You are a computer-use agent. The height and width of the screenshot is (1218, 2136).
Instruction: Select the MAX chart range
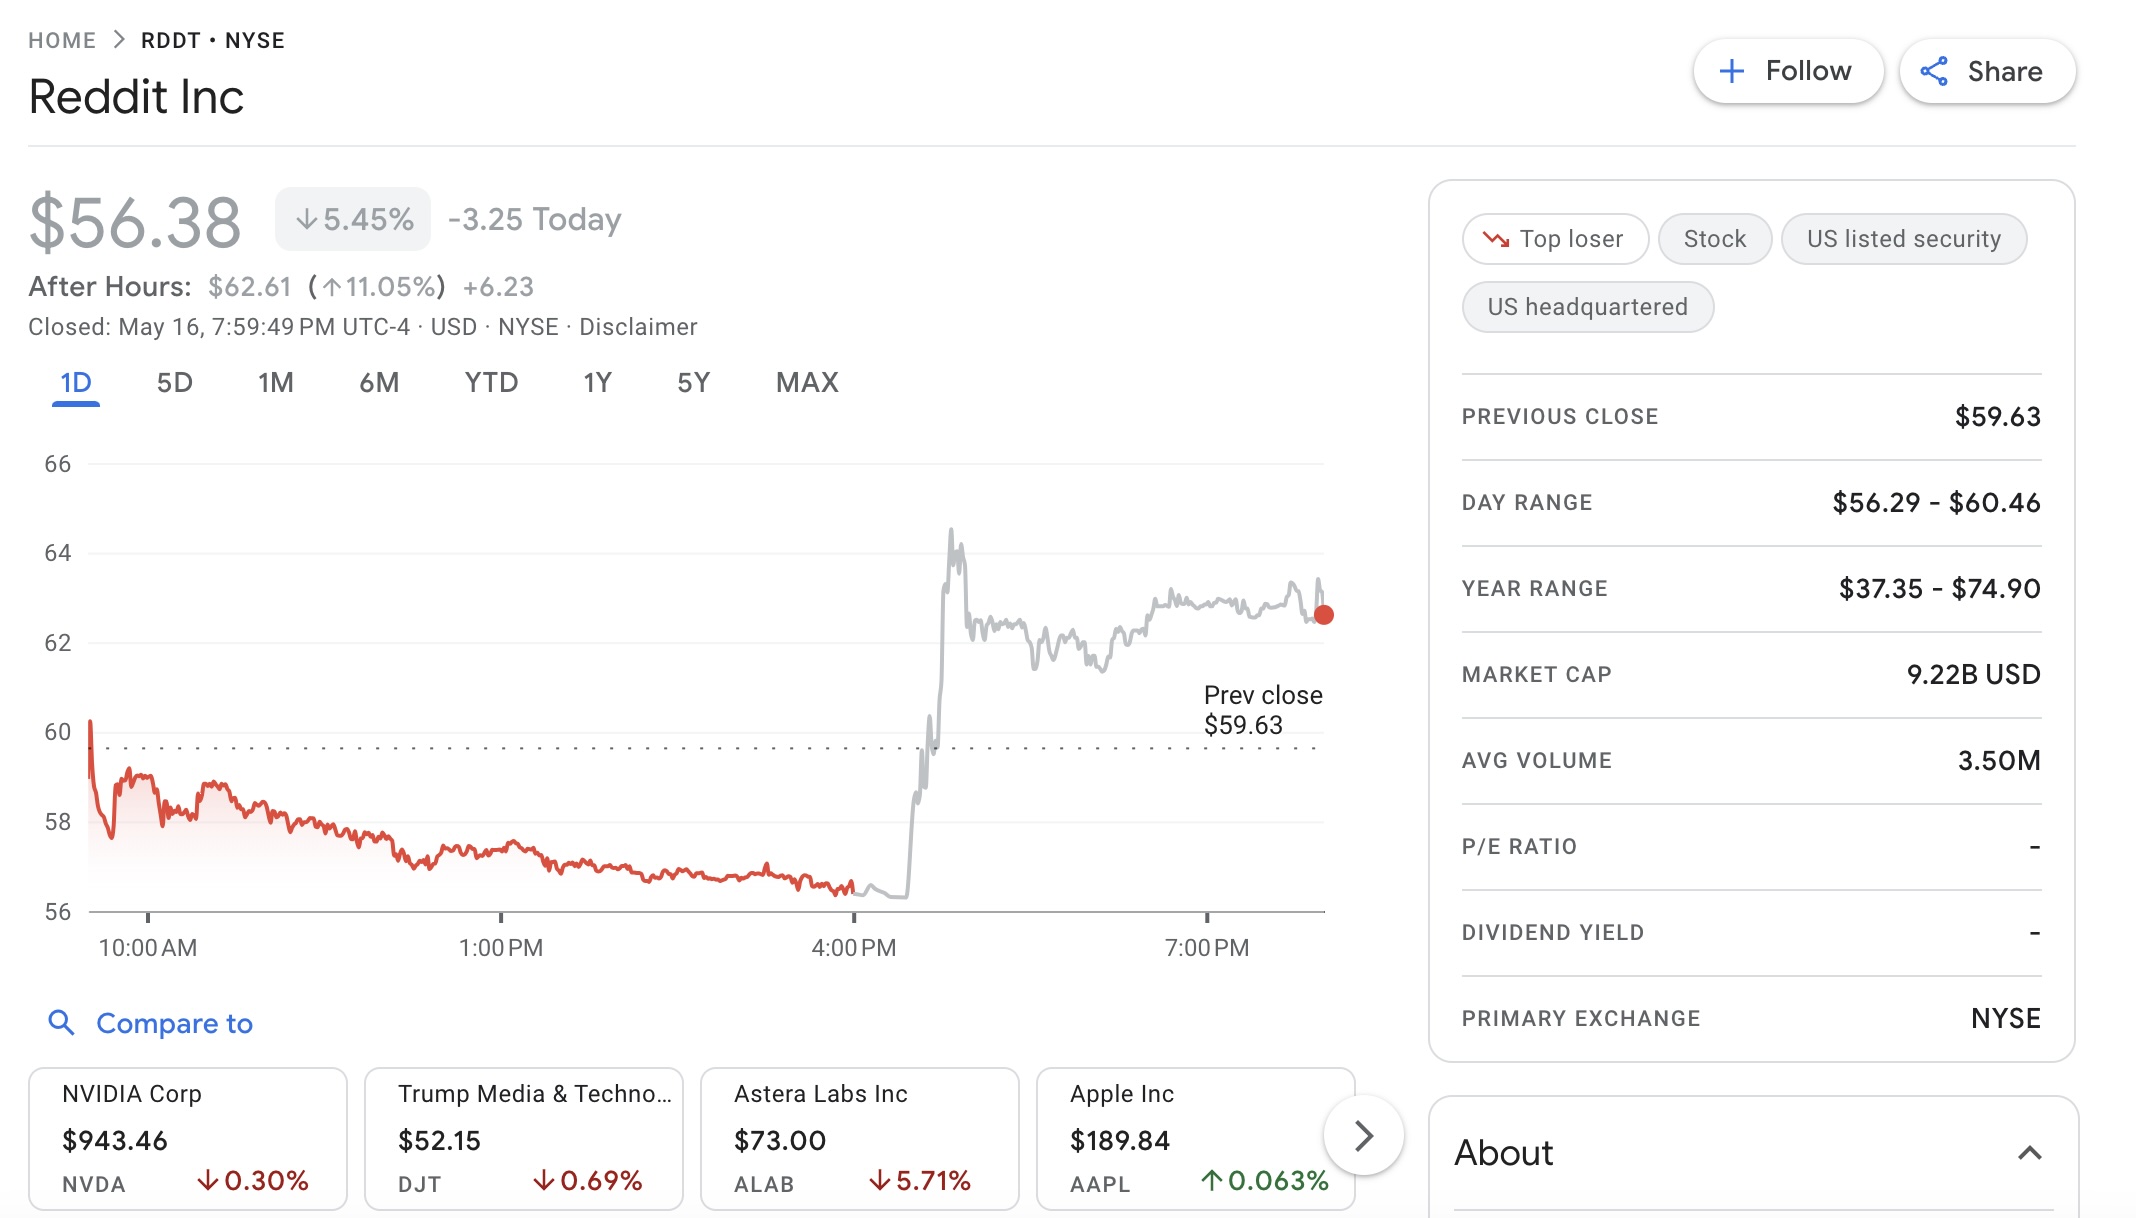tap(807, 383)
